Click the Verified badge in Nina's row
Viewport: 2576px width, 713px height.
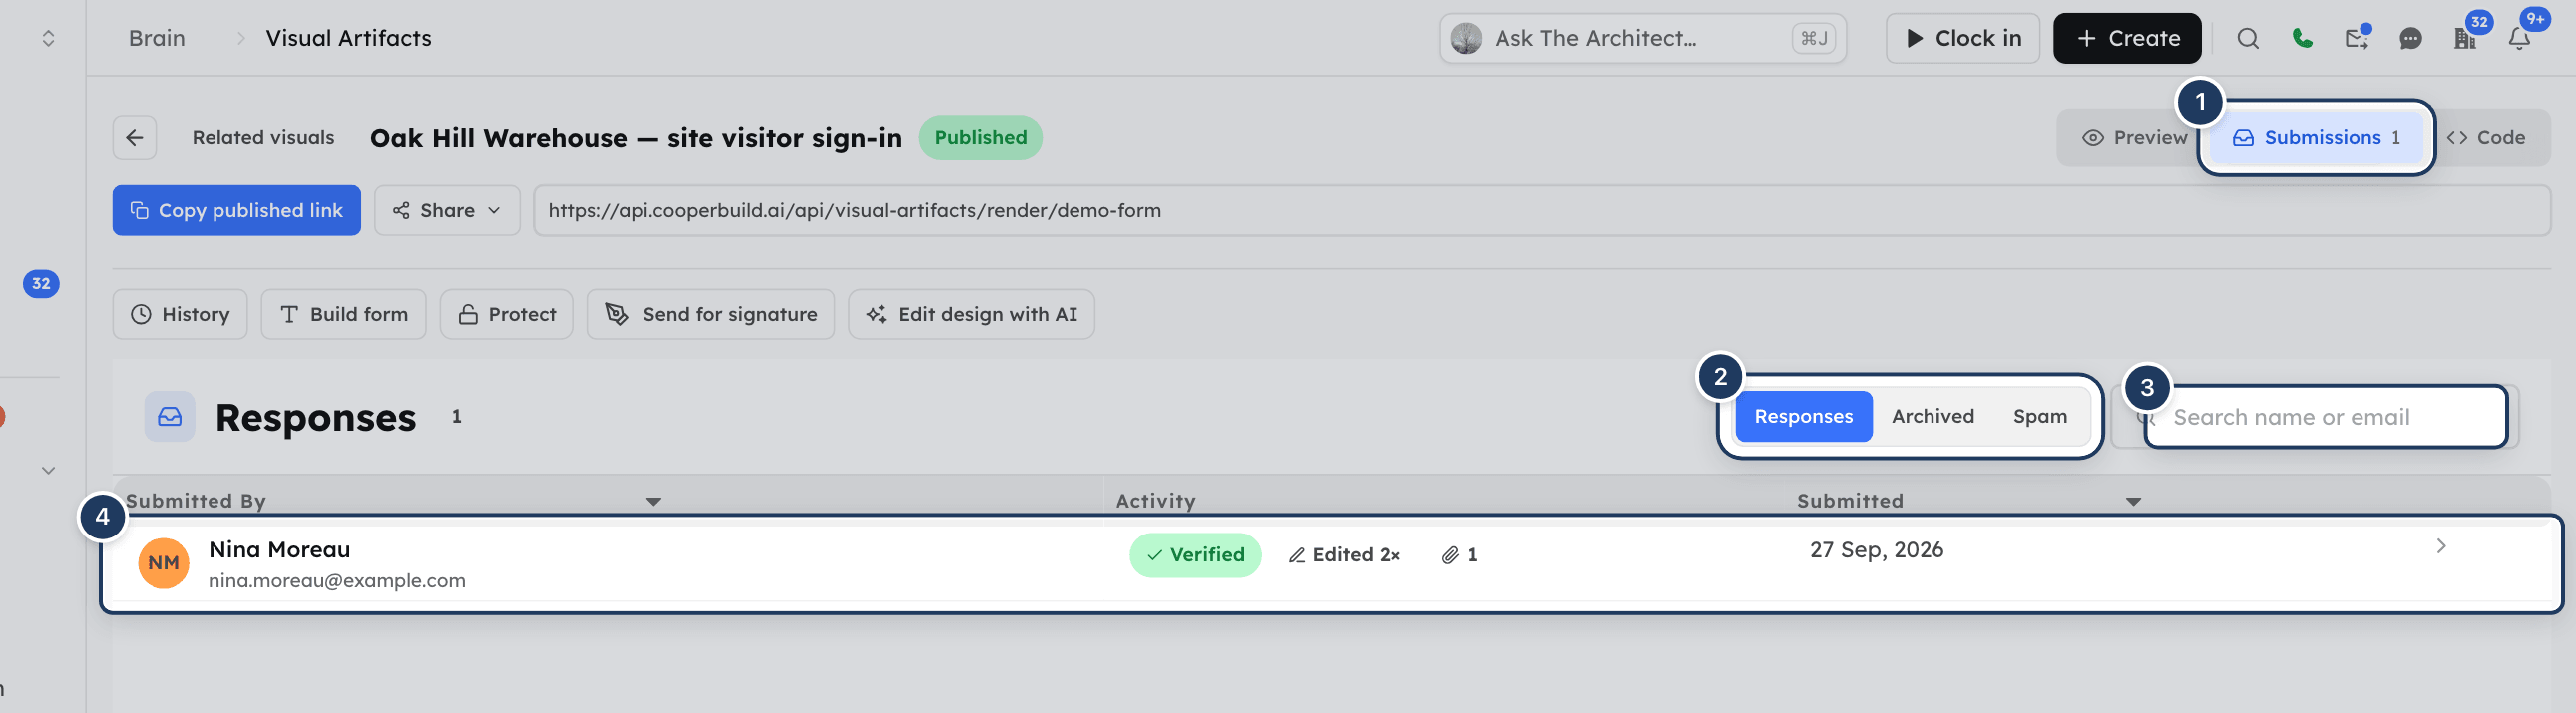[1195, 555]
